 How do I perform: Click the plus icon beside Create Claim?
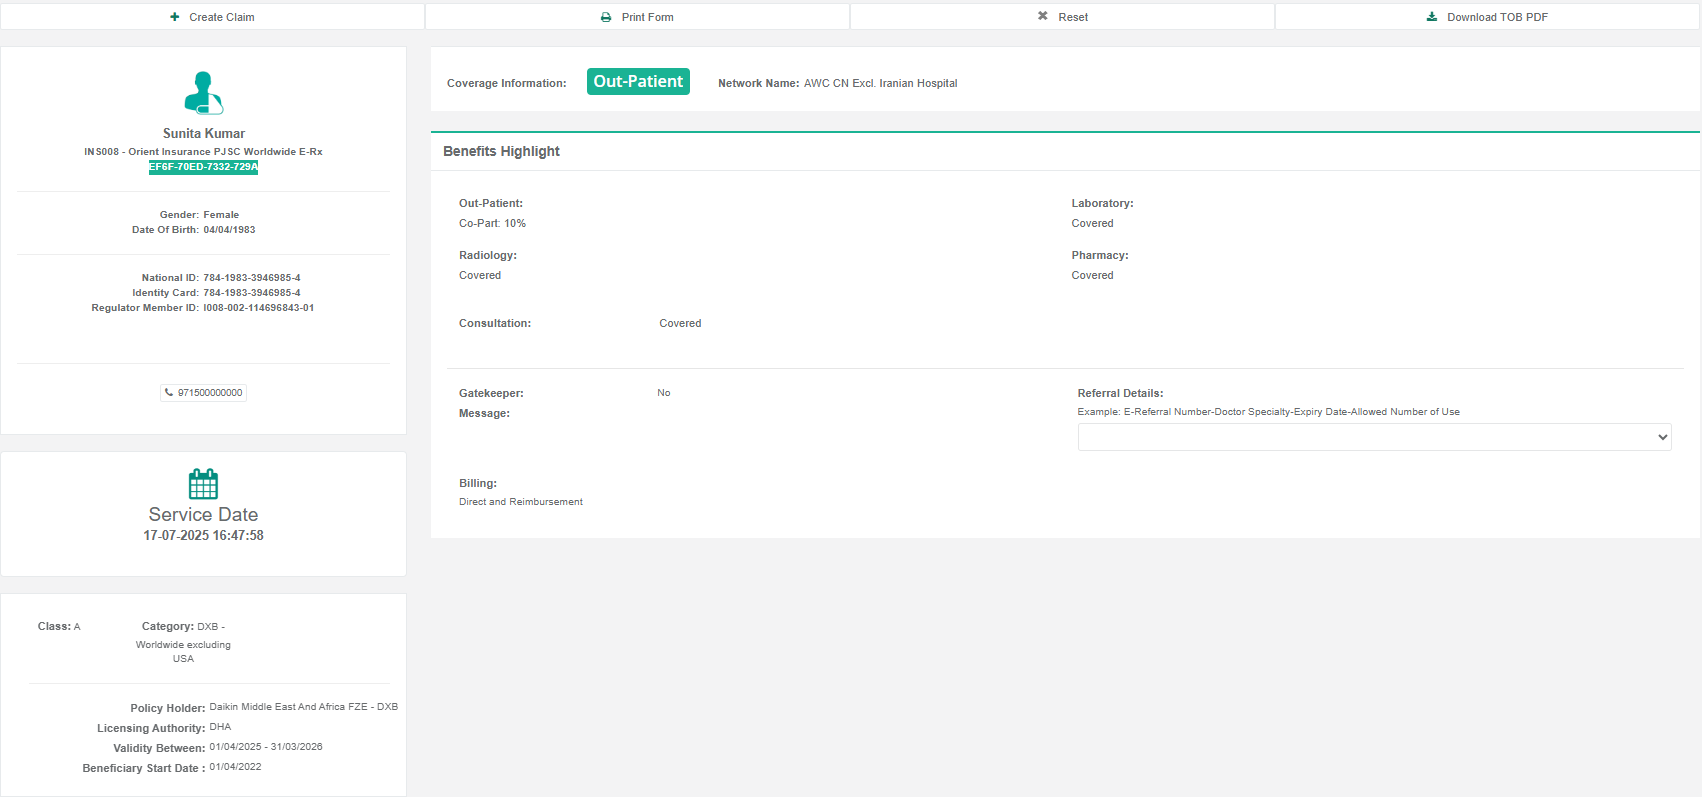[175, 17]
